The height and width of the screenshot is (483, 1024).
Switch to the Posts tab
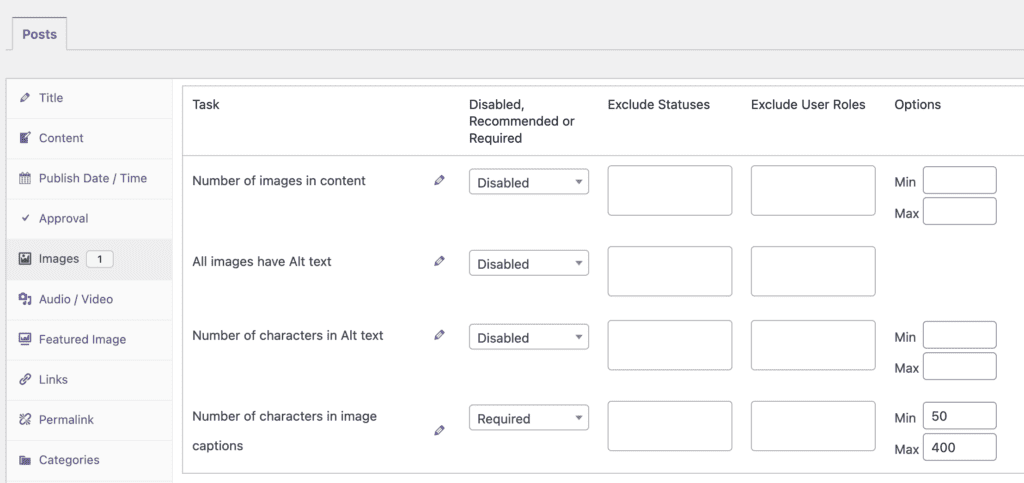click(x=39, y=34)
